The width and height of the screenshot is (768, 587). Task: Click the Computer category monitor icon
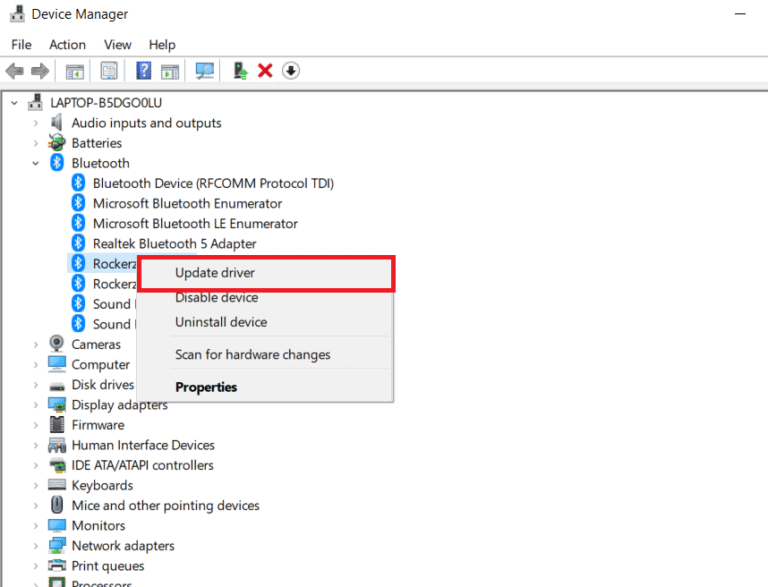point(57,364)
